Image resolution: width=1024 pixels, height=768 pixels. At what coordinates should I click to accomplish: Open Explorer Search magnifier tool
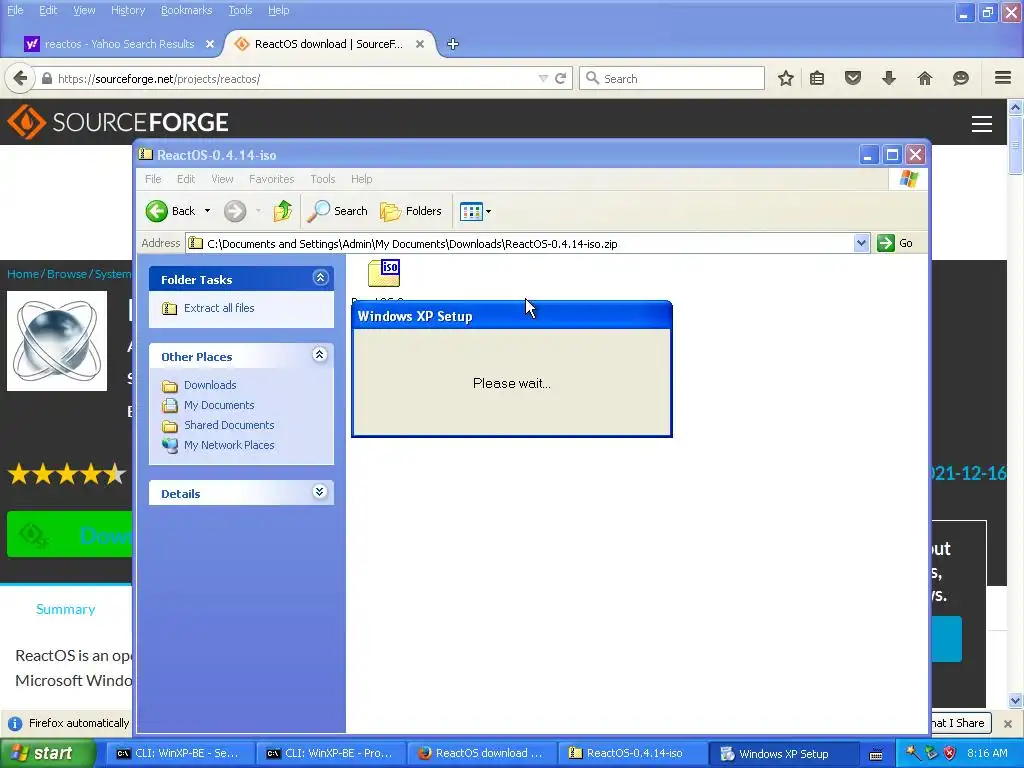click(338, 211)
